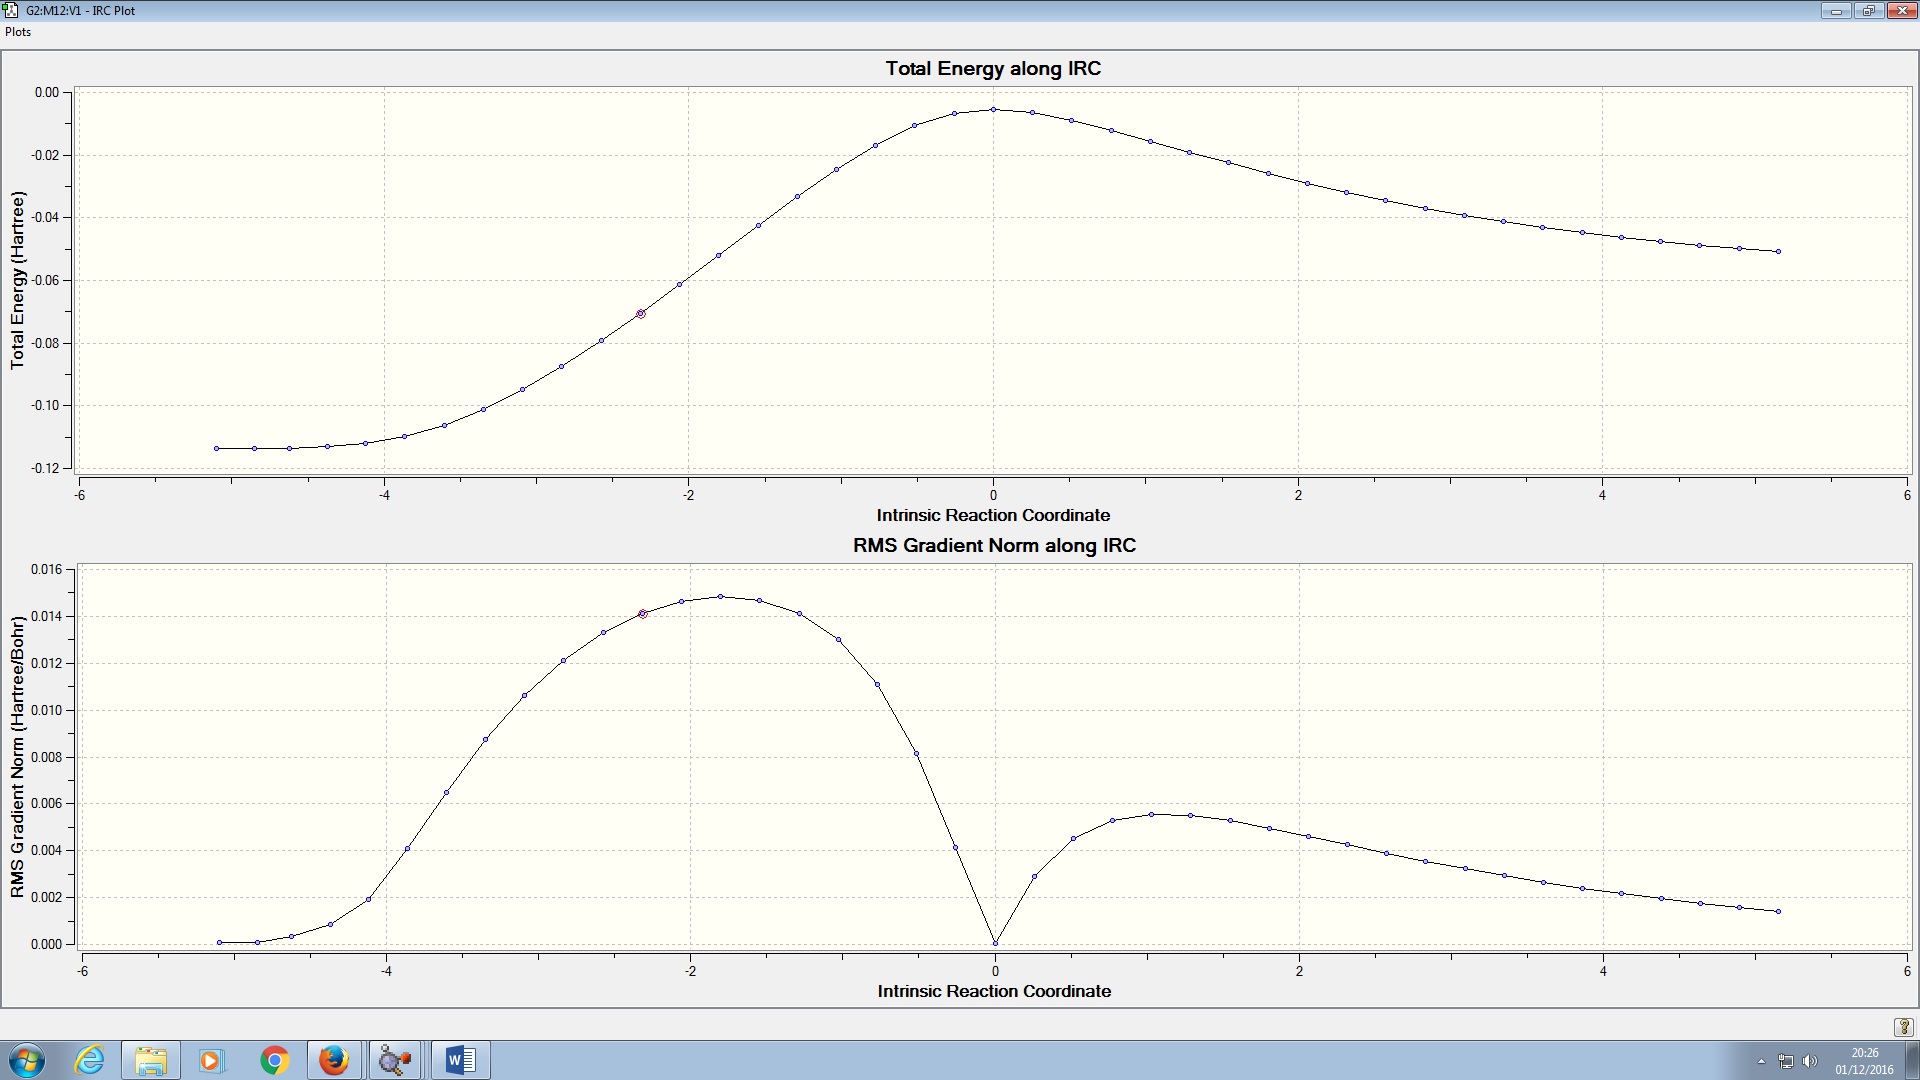Click the energy maximum point at coordinate 0

[993, 110]
